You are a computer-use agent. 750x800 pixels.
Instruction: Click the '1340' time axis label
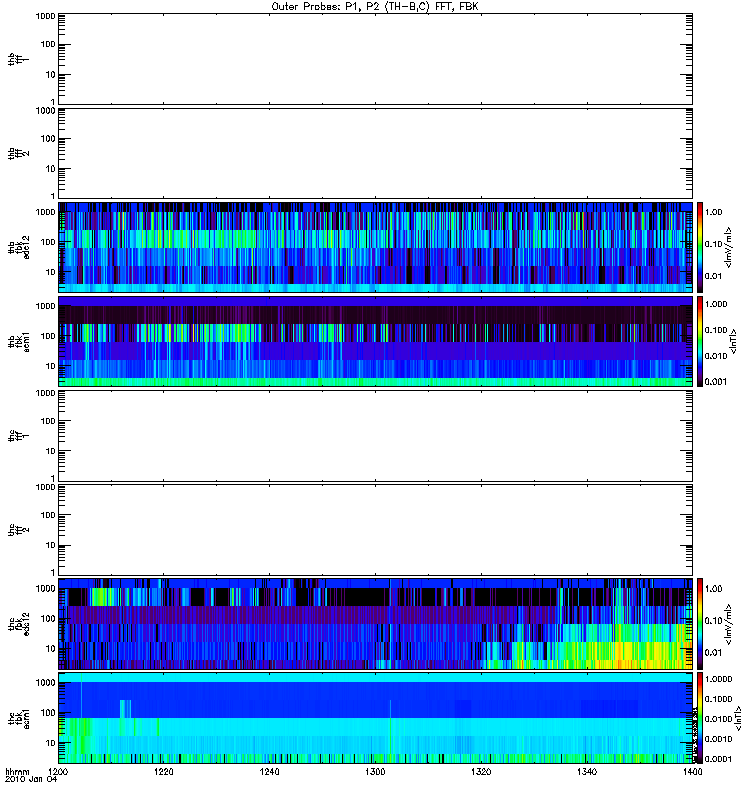click(x=587, y=772)
